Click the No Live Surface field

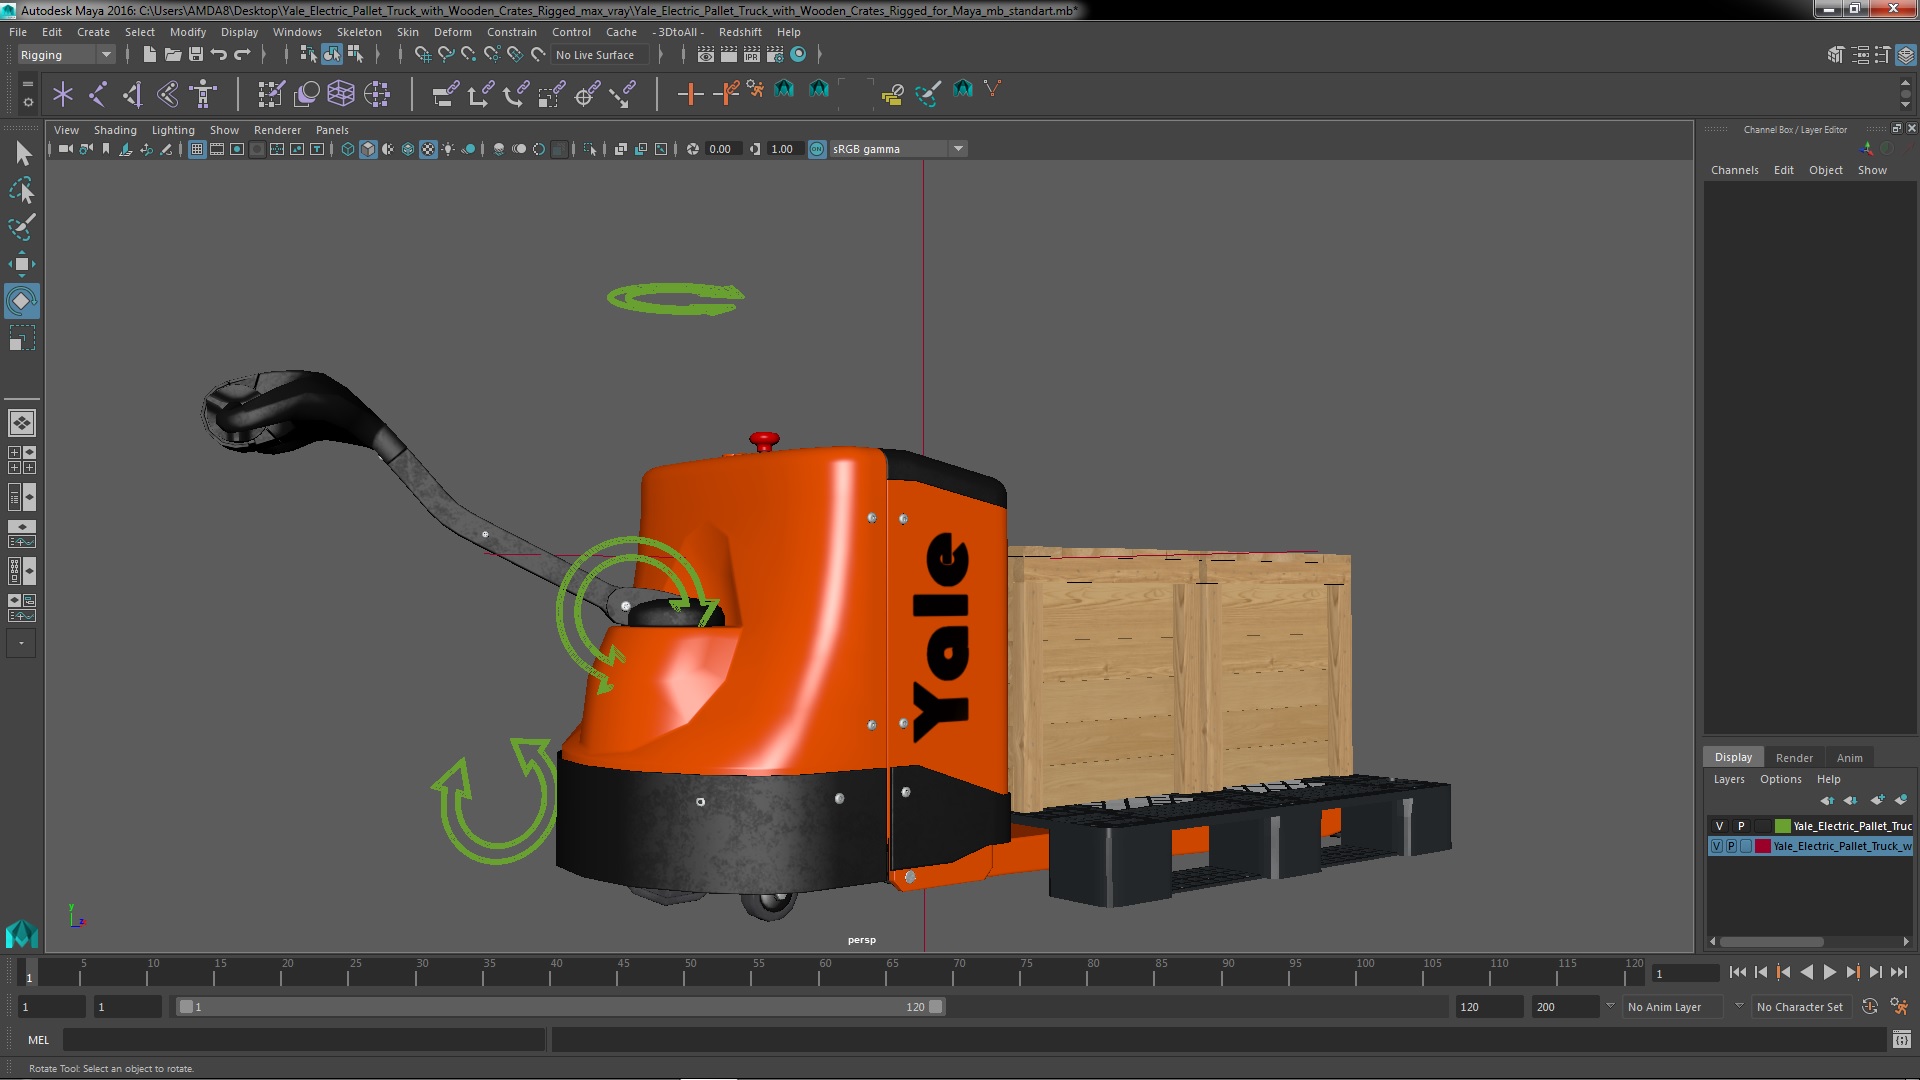pos(600,55)
